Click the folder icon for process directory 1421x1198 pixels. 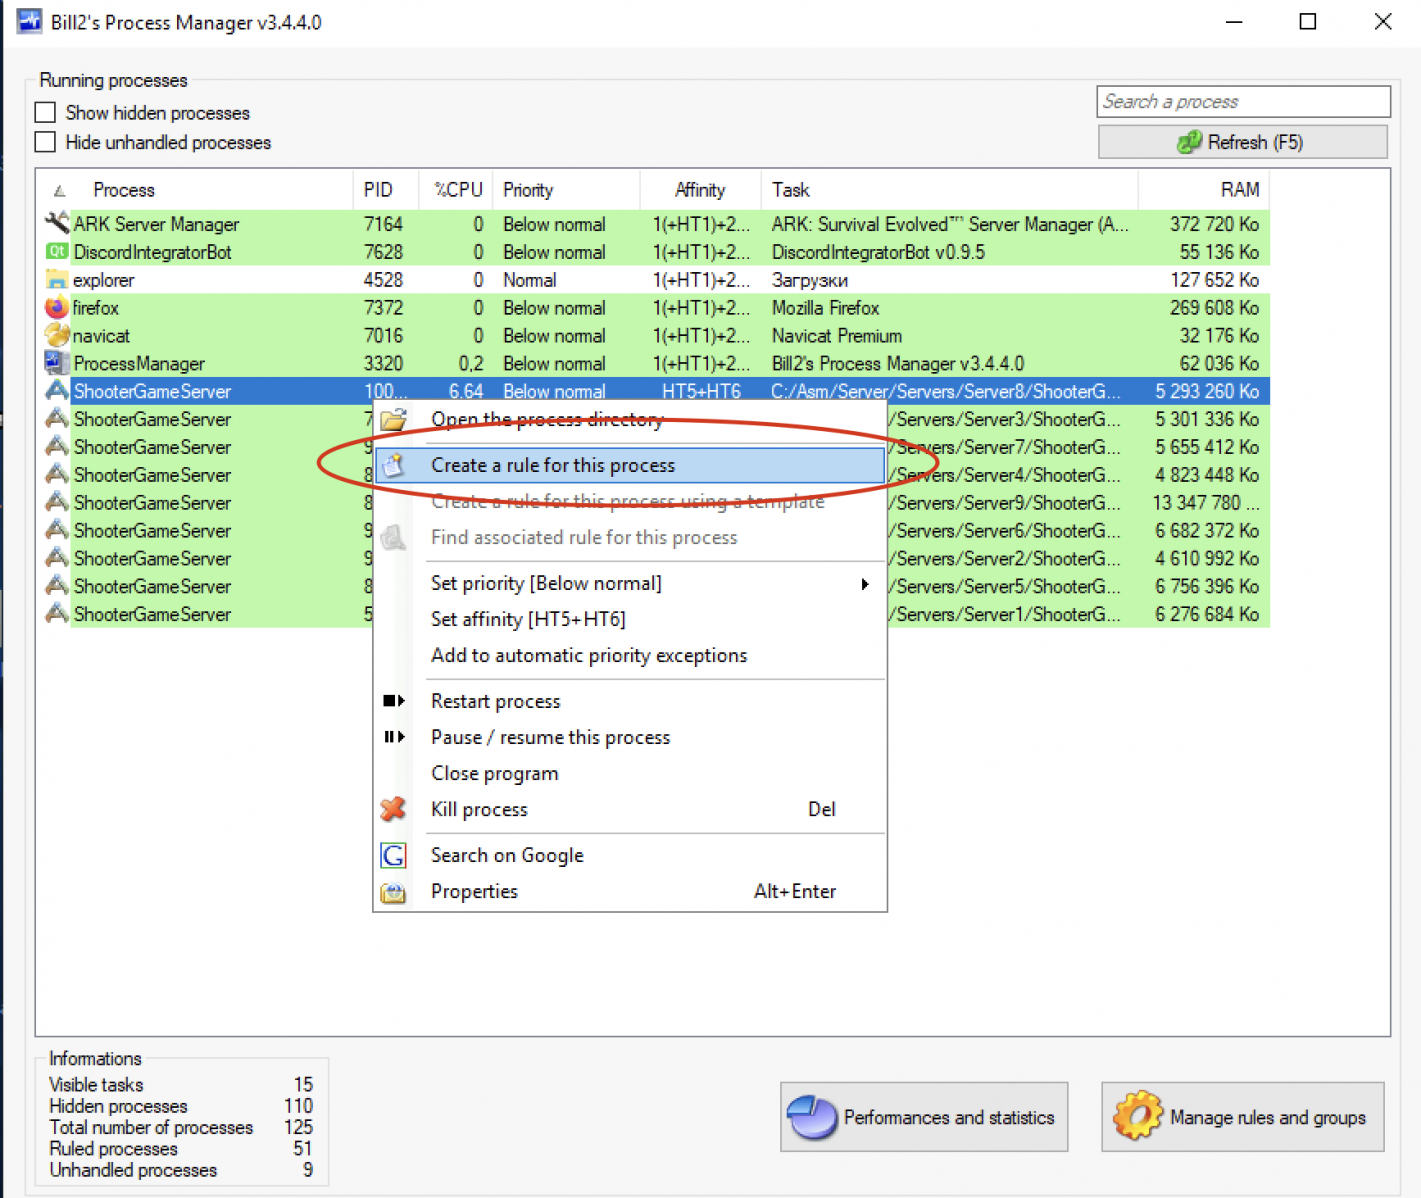coord(394,420)
